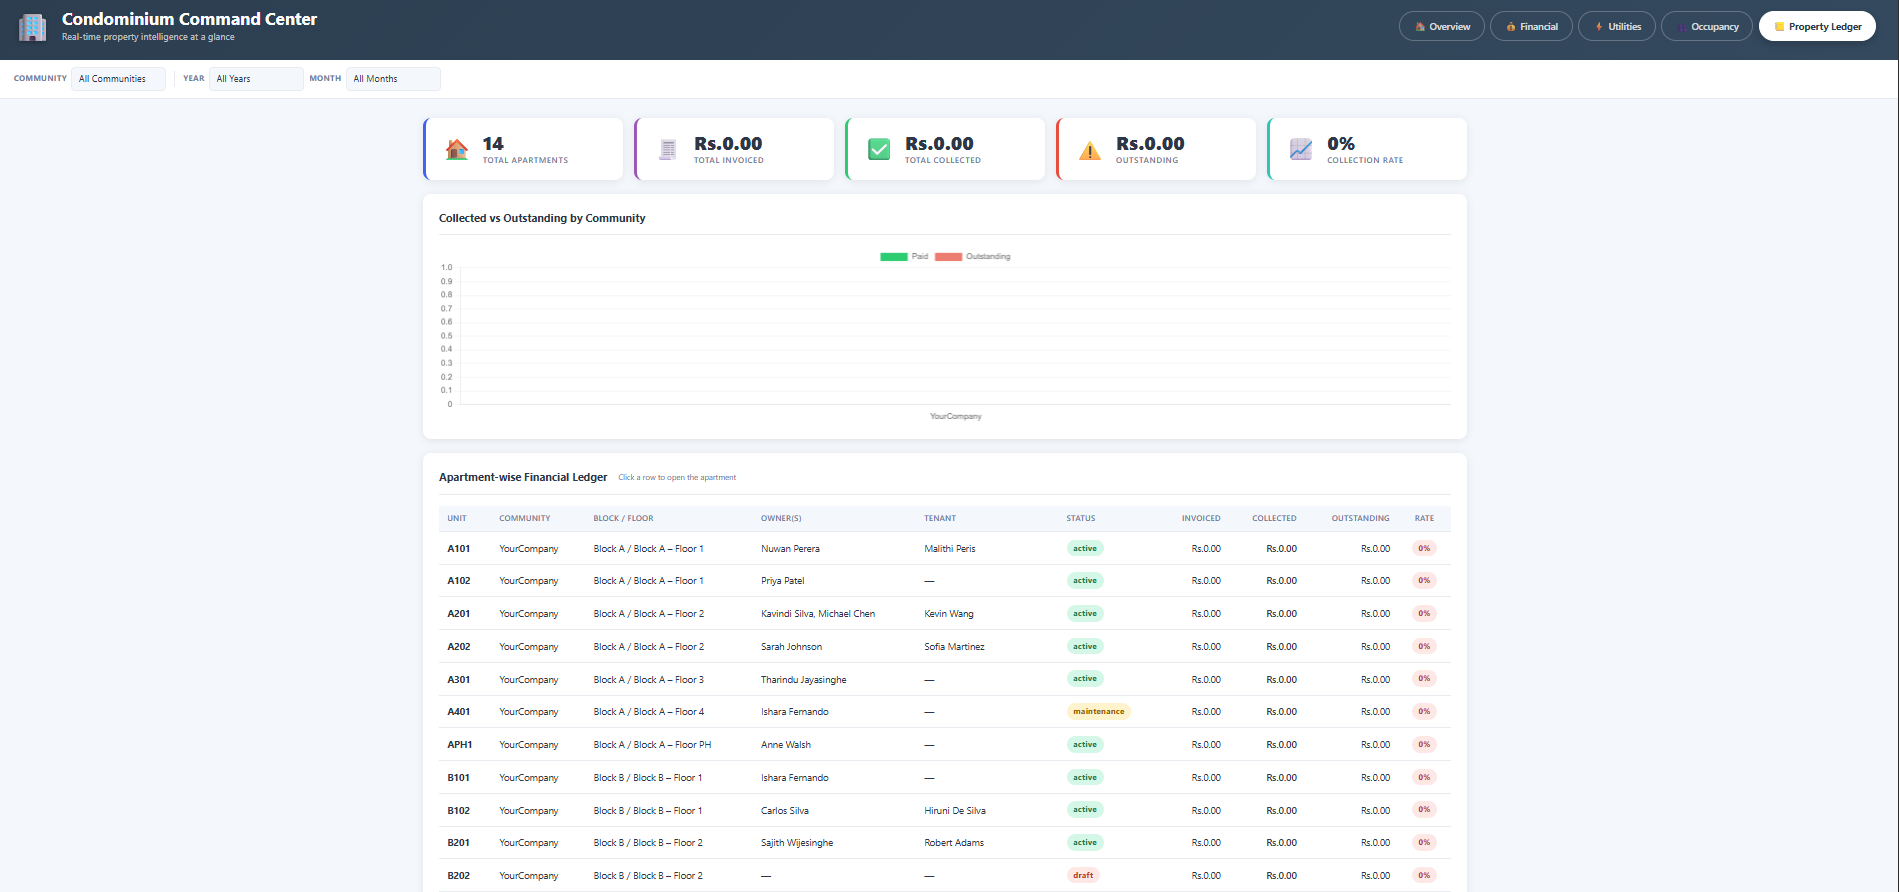Viewport: 1899px width, 892px height.
Task: Click unit B201 in the ledger
Action: 458,843
